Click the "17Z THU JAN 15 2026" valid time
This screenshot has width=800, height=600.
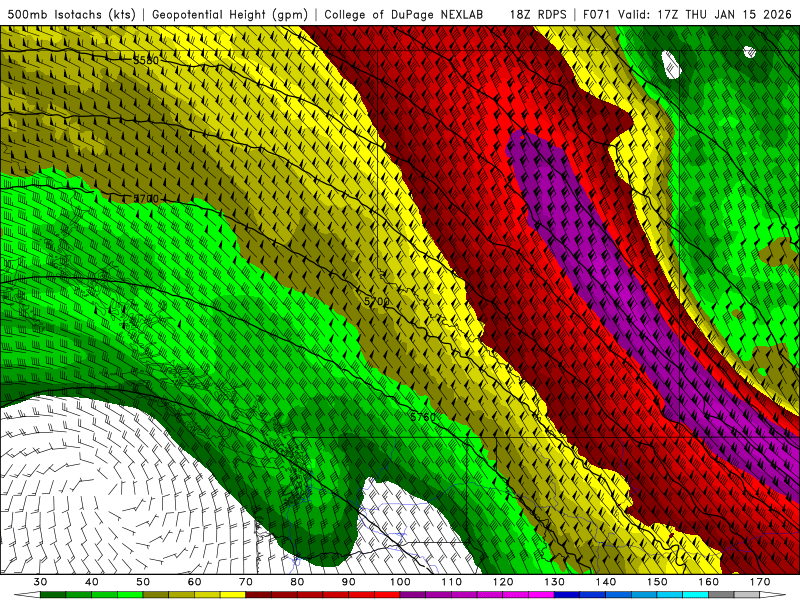724,14
